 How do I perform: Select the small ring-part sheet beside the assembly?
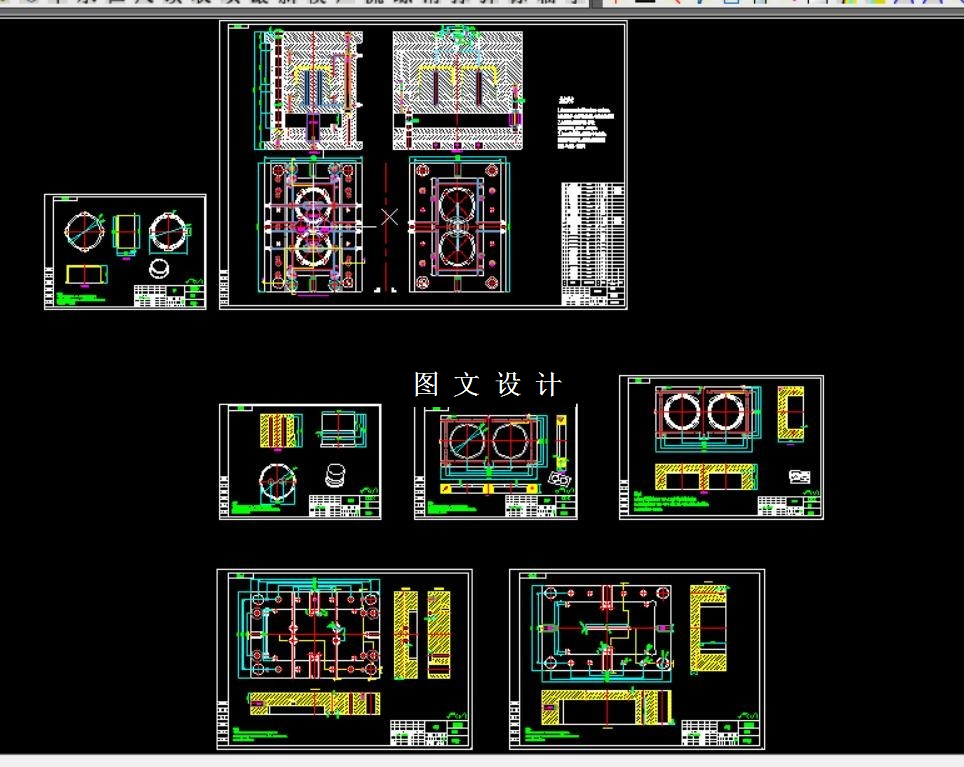125,252
